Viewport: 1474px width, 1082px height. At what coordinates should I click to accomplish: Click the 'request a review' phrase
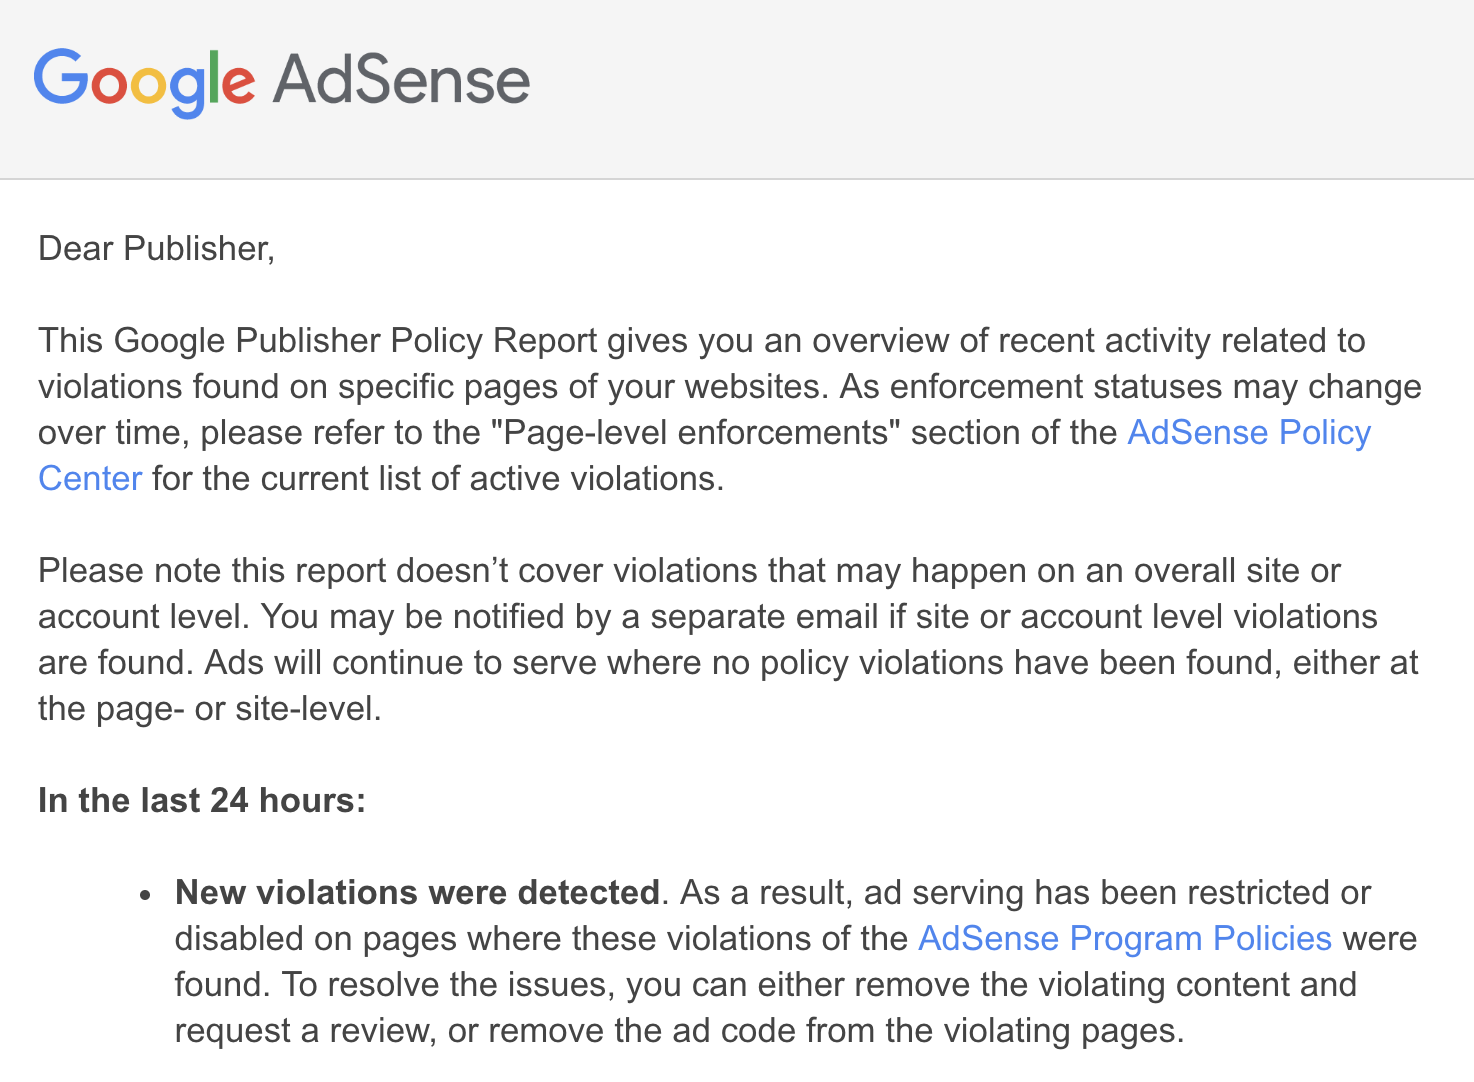pyautogui.click(x=305, y=1030)
